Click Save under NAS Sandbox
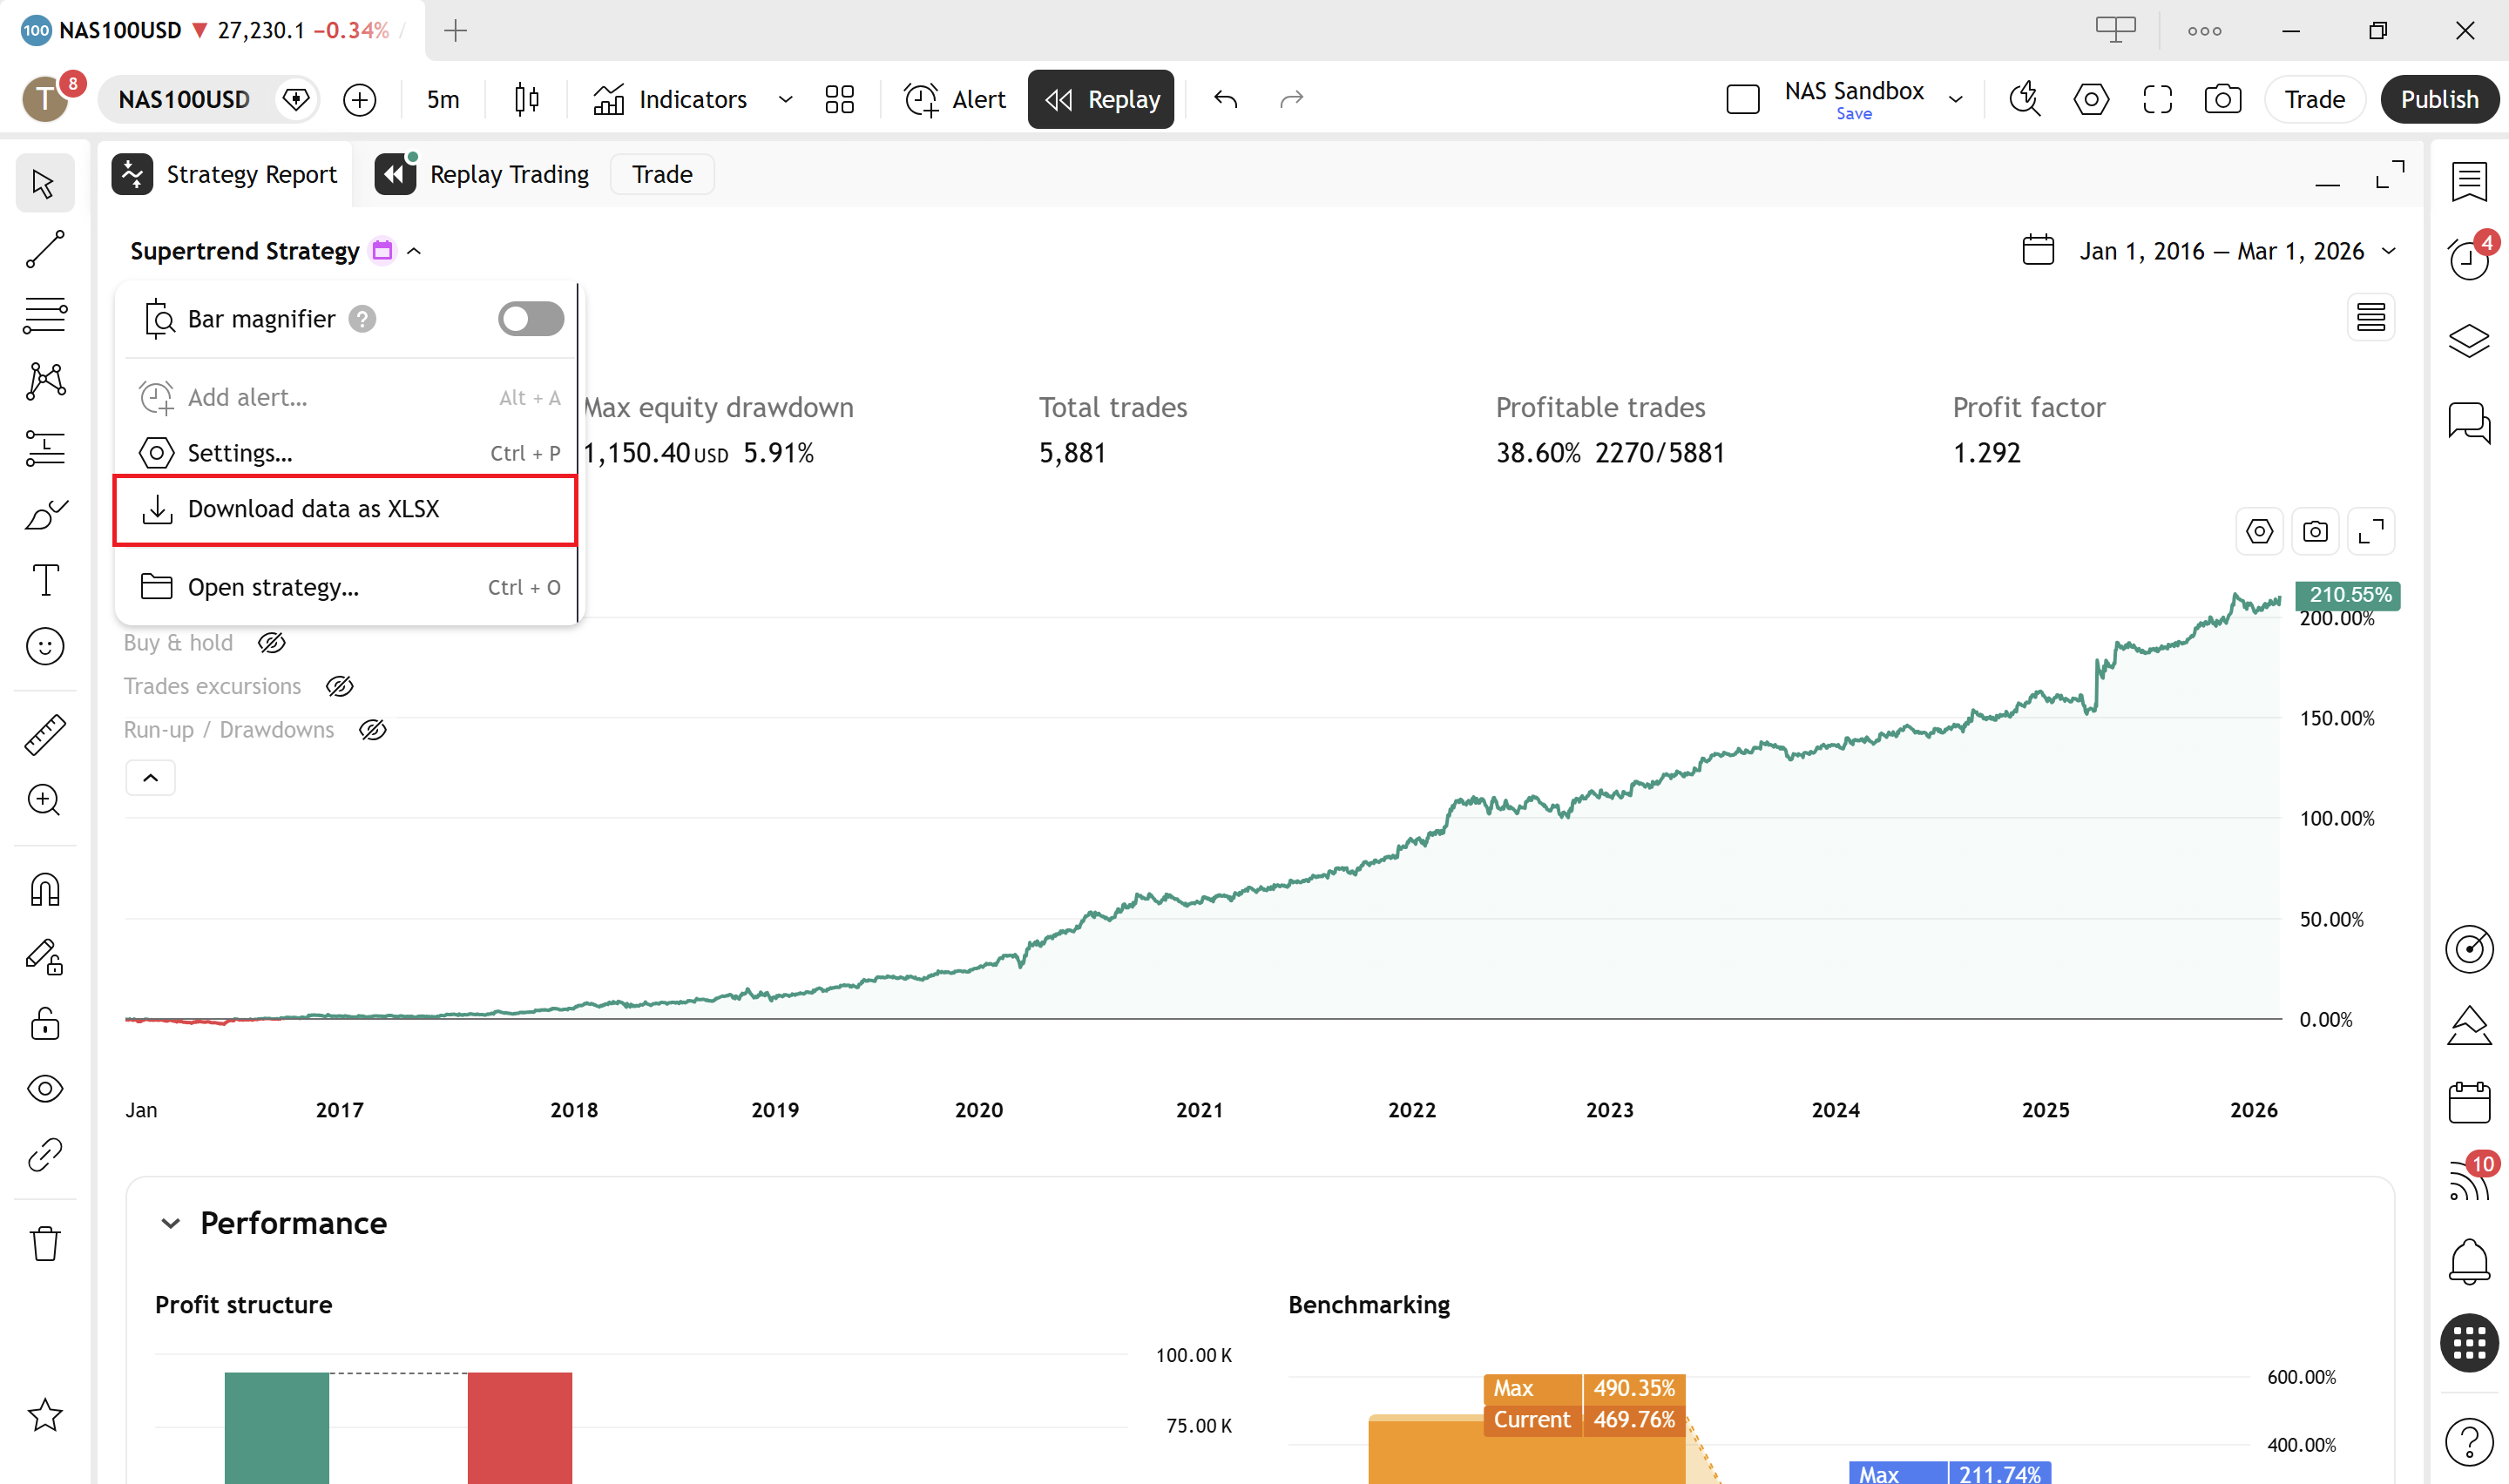 tap(1854, 113)
